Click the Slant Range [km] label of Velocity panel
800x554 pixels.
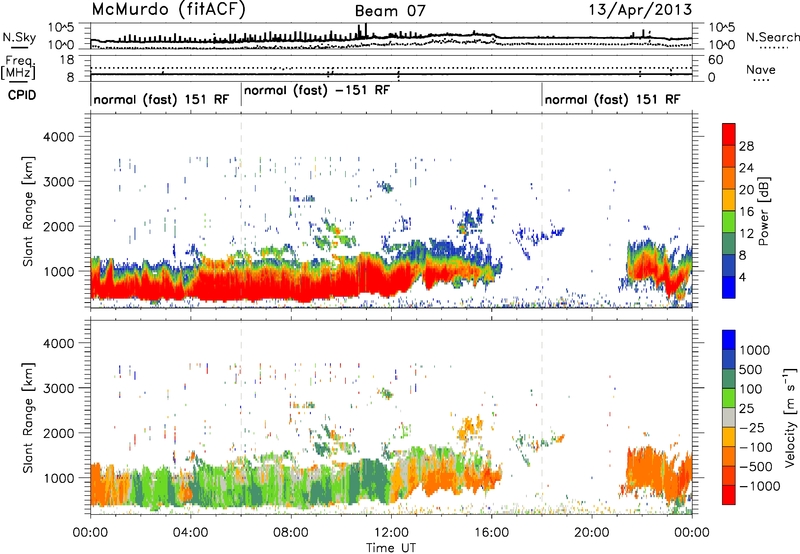coord(29,417)
